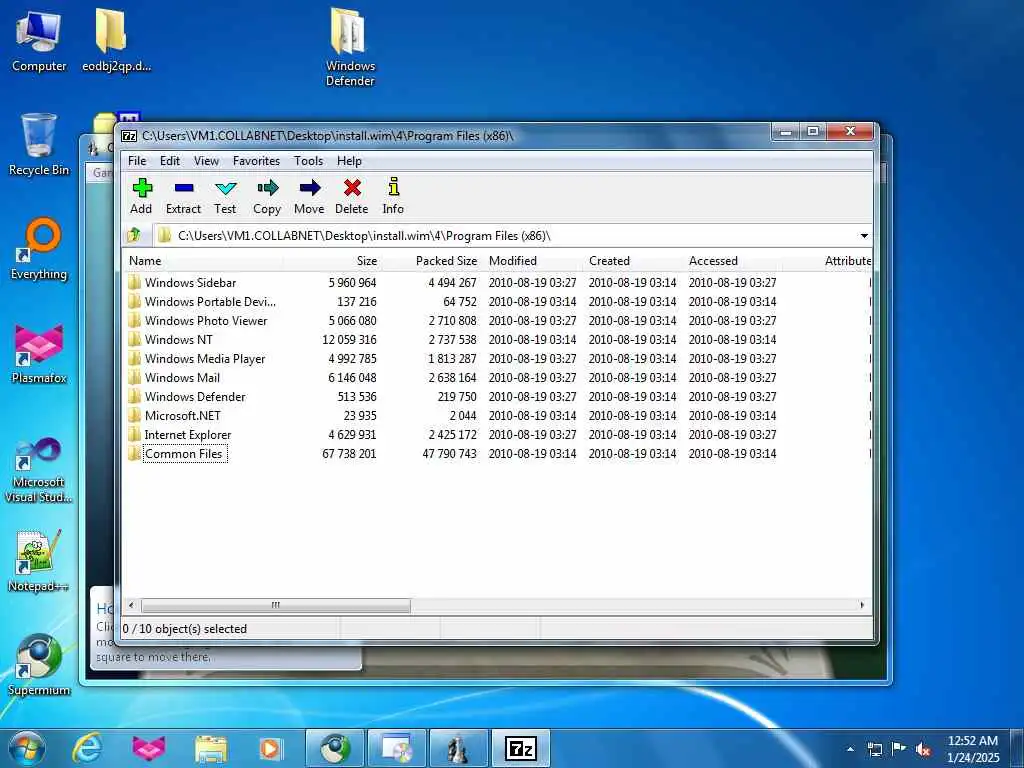
Task: Open the Notepad++ desktop shortcut
Action: (39, 560)
